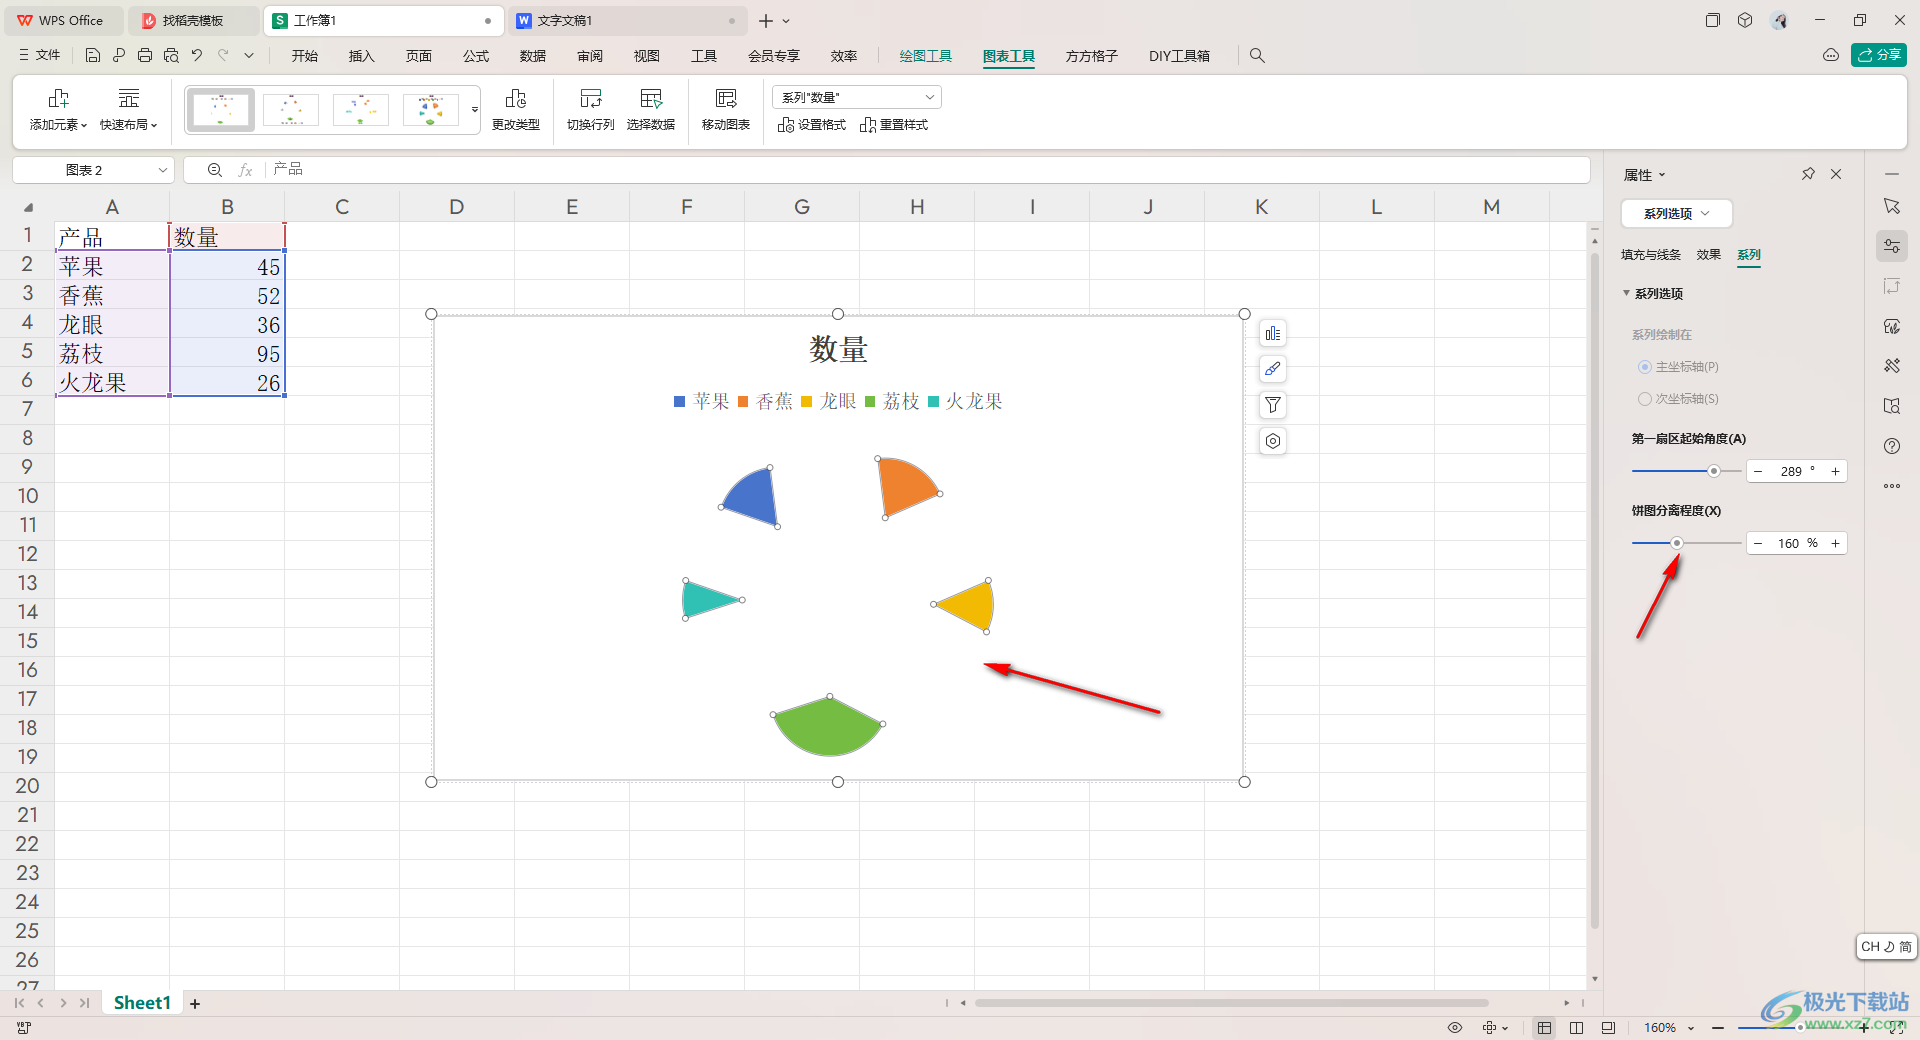Expand the chart styles gallery arrow
This screenshot has width=1920, height=1040.
click(475, 109)
